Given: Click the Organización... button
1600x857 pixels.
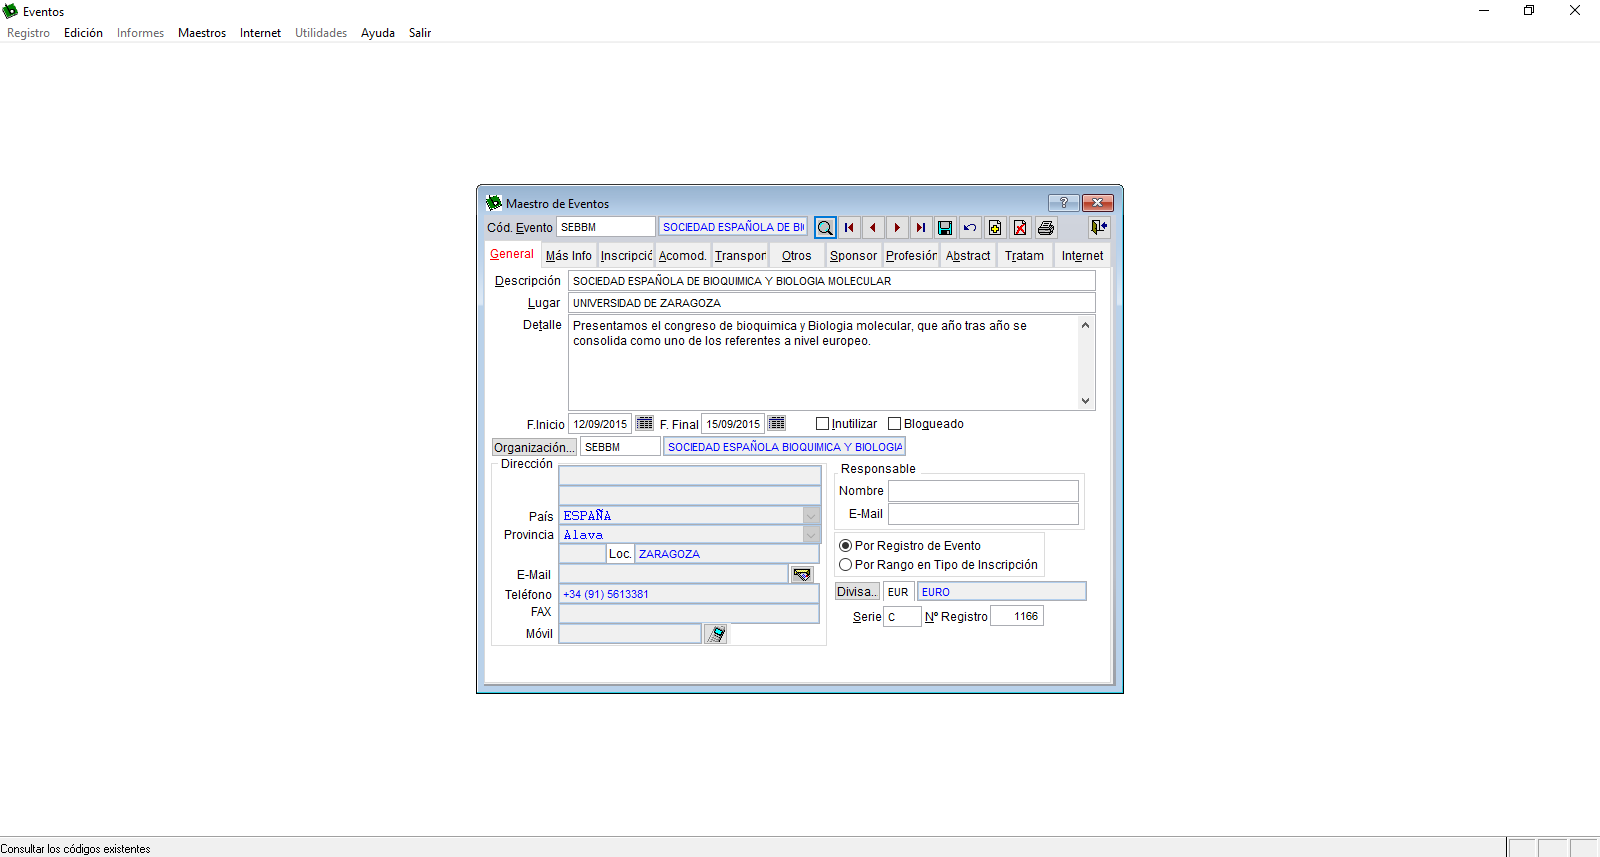Looking at the screenshot, I should 534,447.
